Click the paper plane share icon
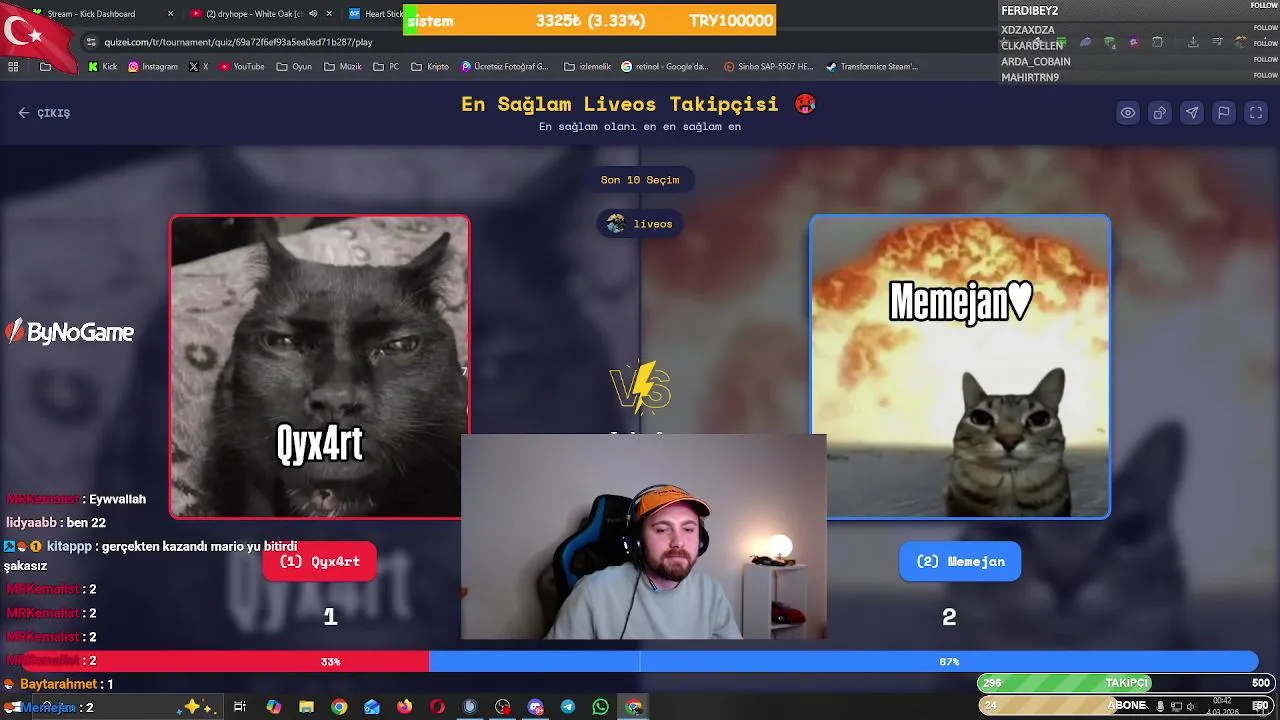This screenshot has width=1280, height=720. (x=1192, y=113)
